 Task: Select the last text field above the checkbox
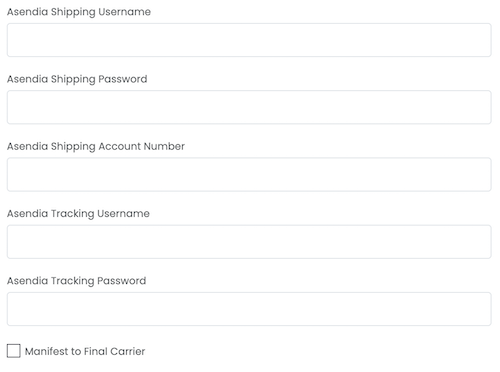249,309
